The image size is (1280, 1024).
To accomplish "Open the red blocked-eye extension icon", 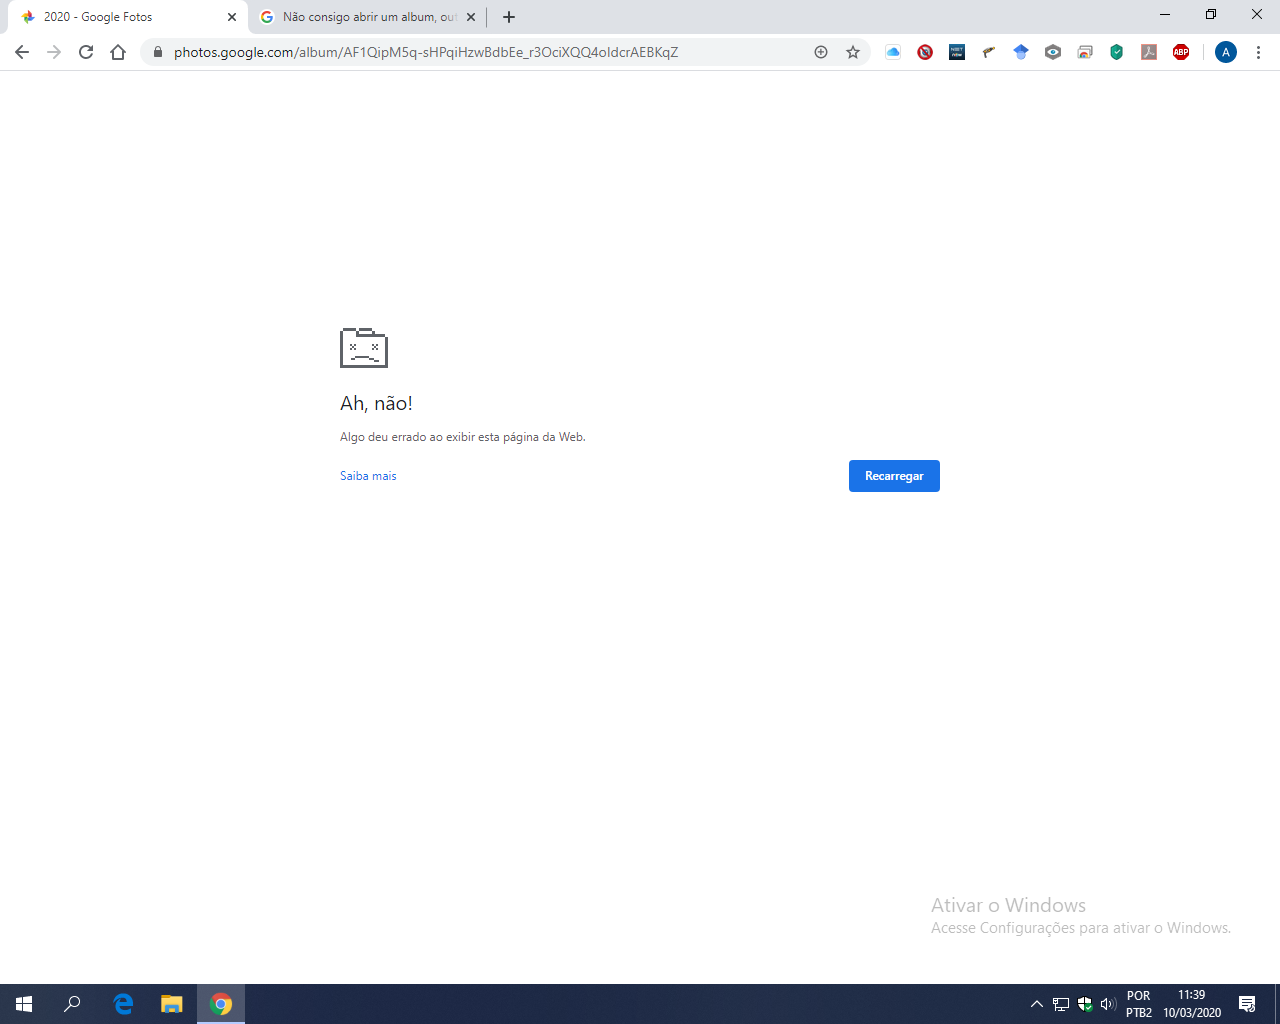I will coord(925,52).
